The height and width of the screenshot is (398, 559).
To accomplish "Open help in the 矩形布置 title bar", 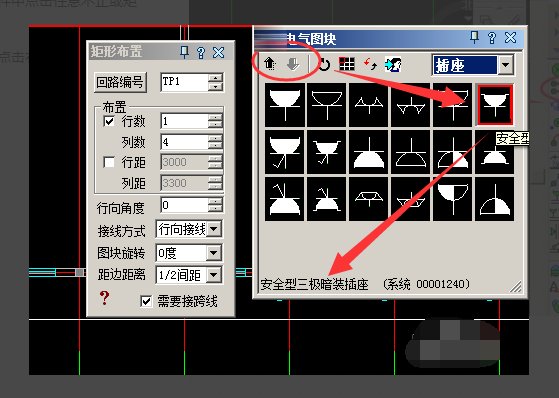I will tap(201, 53).
